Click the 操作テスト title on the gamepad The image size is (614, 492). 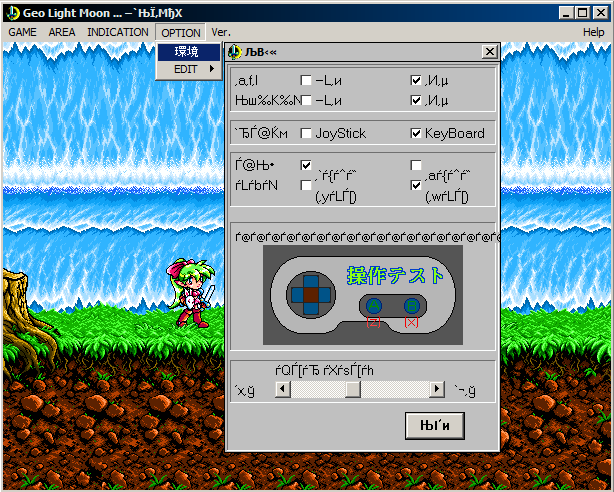pos(395,275)
